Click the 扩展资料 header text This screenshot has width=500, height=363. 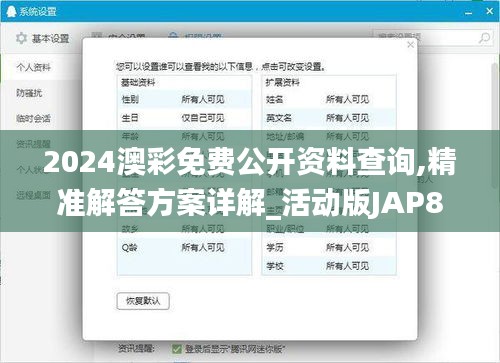tap(283, 83)
